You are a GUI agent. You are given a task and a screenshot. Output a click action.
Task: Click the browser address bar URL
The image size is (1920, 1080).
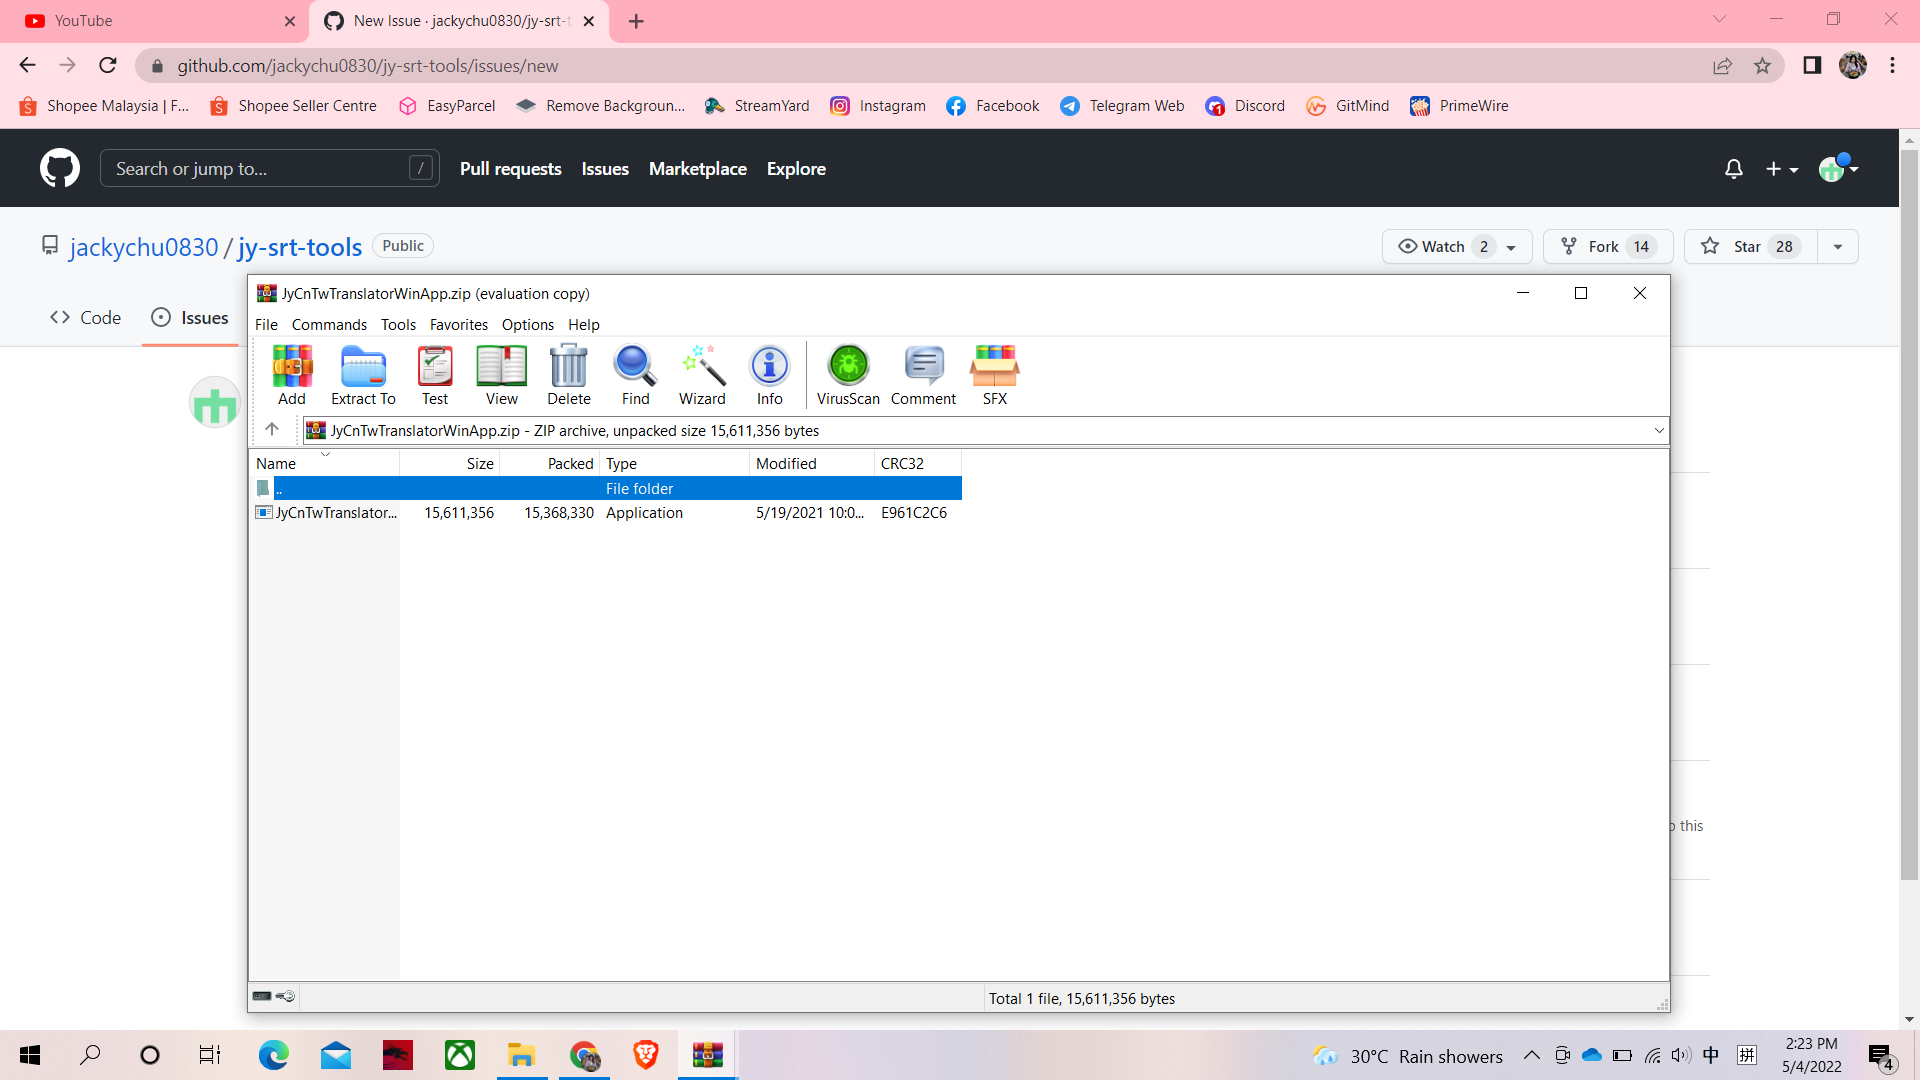pyautogui.click(x=368, y=66)
